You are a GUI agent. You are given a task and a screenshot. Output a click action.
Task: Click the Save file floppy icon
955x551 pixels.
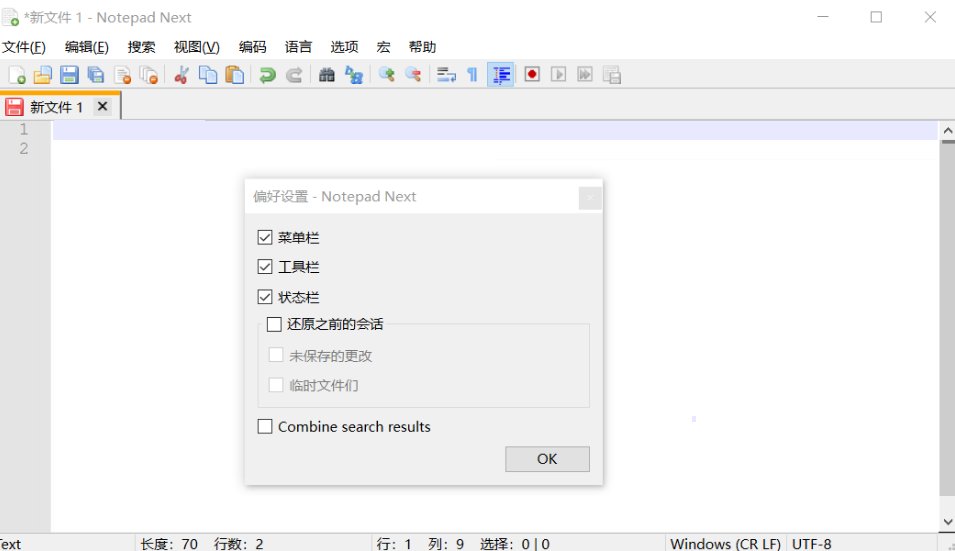click(x=69, y=75)
